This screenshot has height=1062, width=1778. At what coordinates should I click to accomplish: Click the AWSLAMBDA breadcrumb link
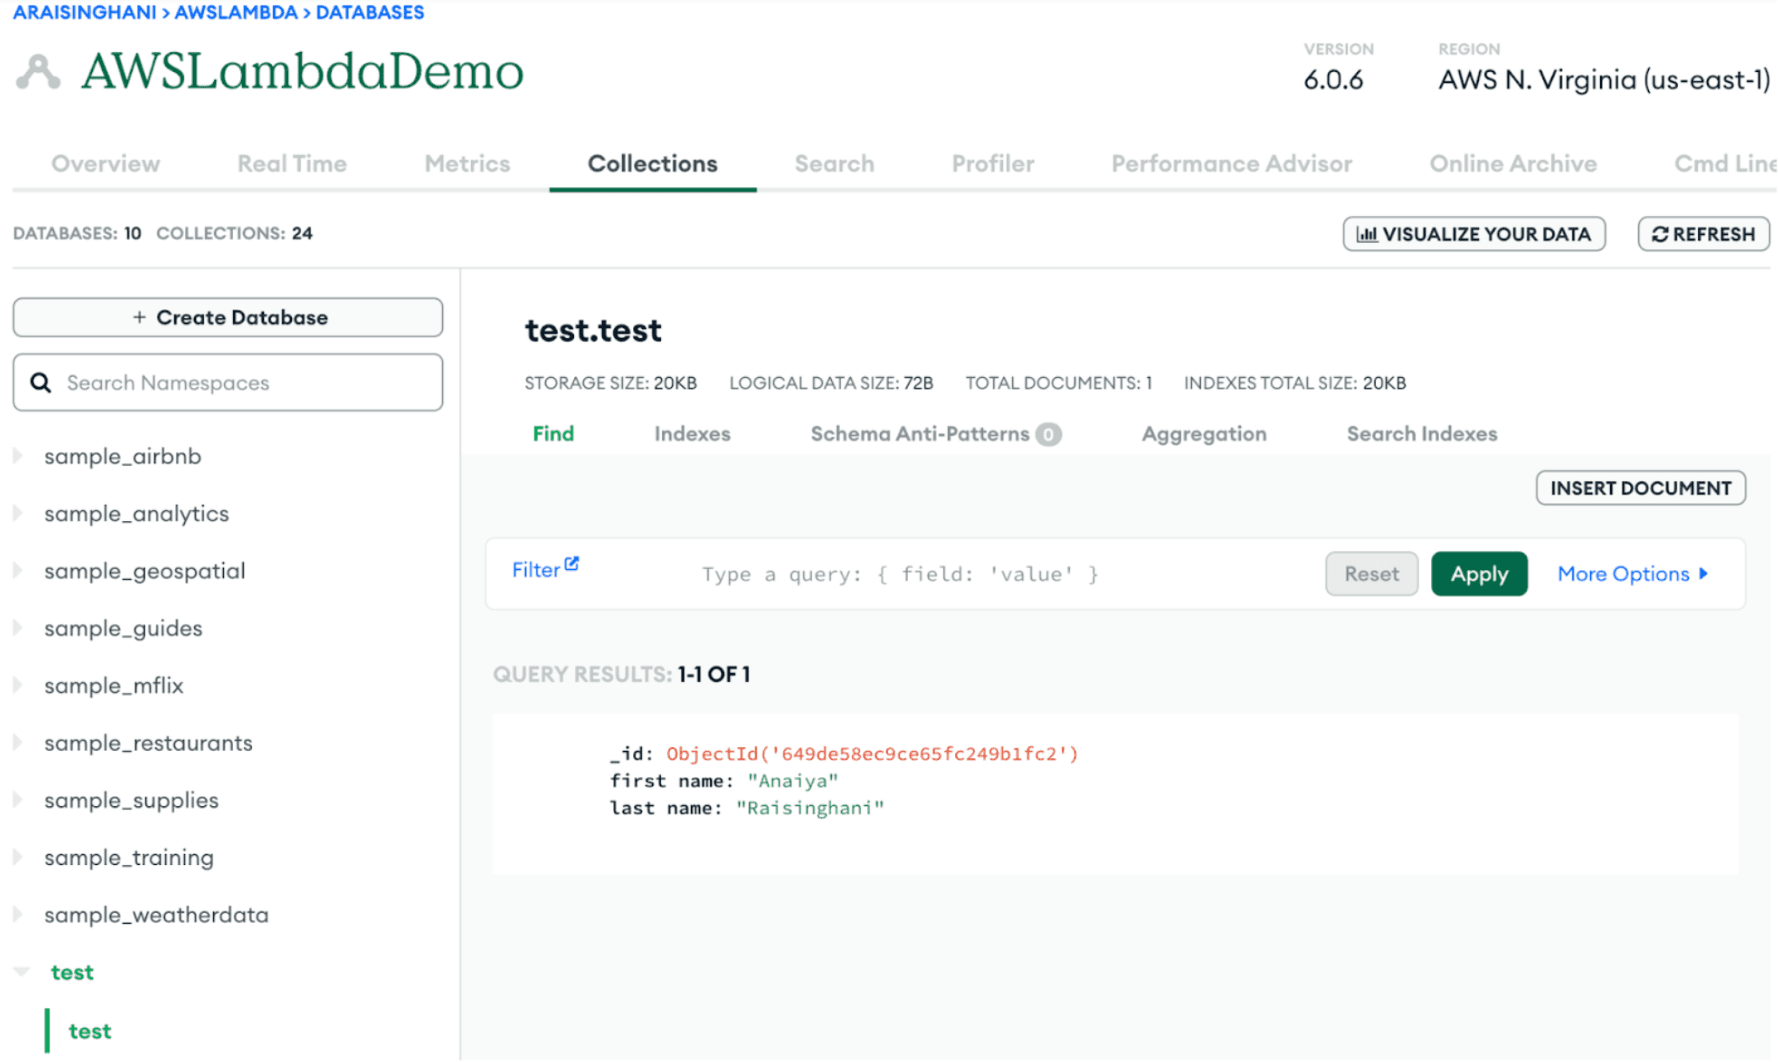236,12
